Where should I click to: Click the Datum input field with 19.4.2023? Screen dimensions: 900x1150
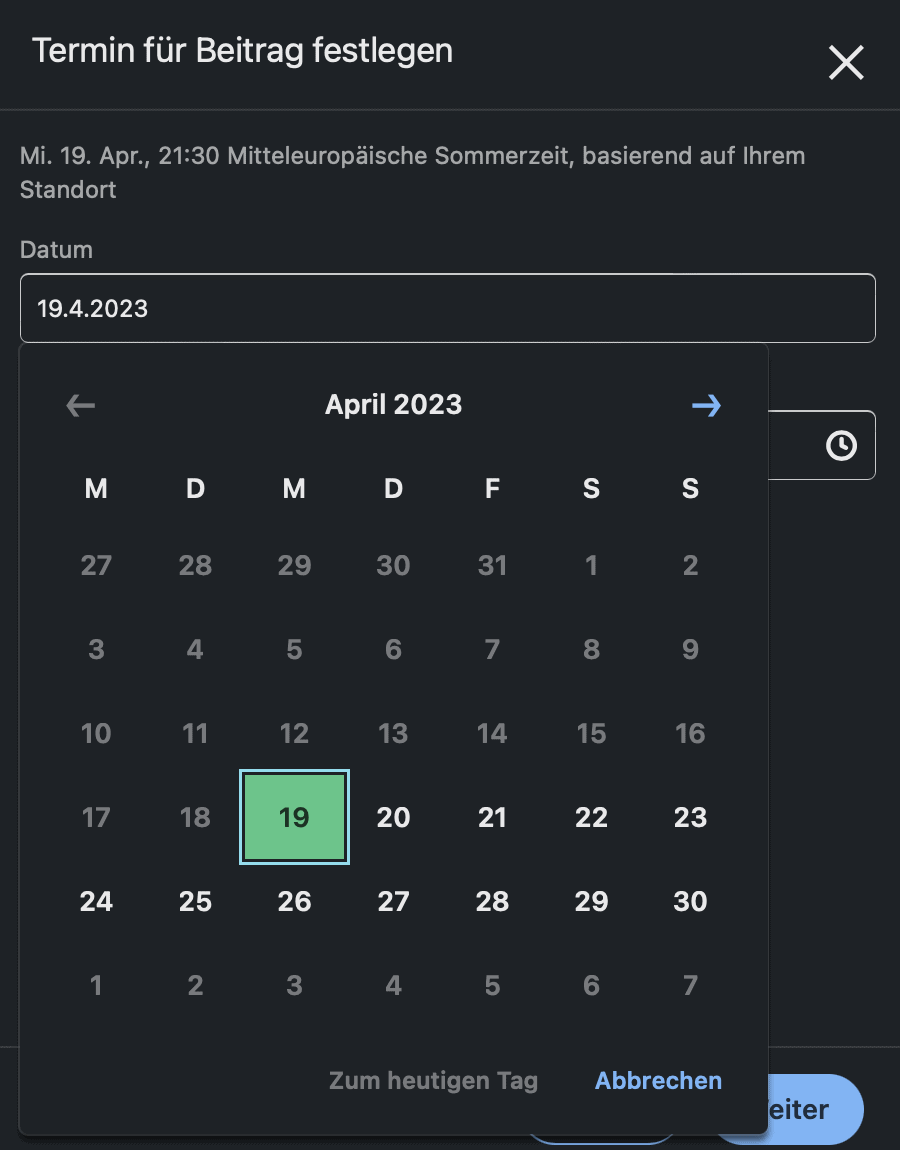click(x=447, y=308)
